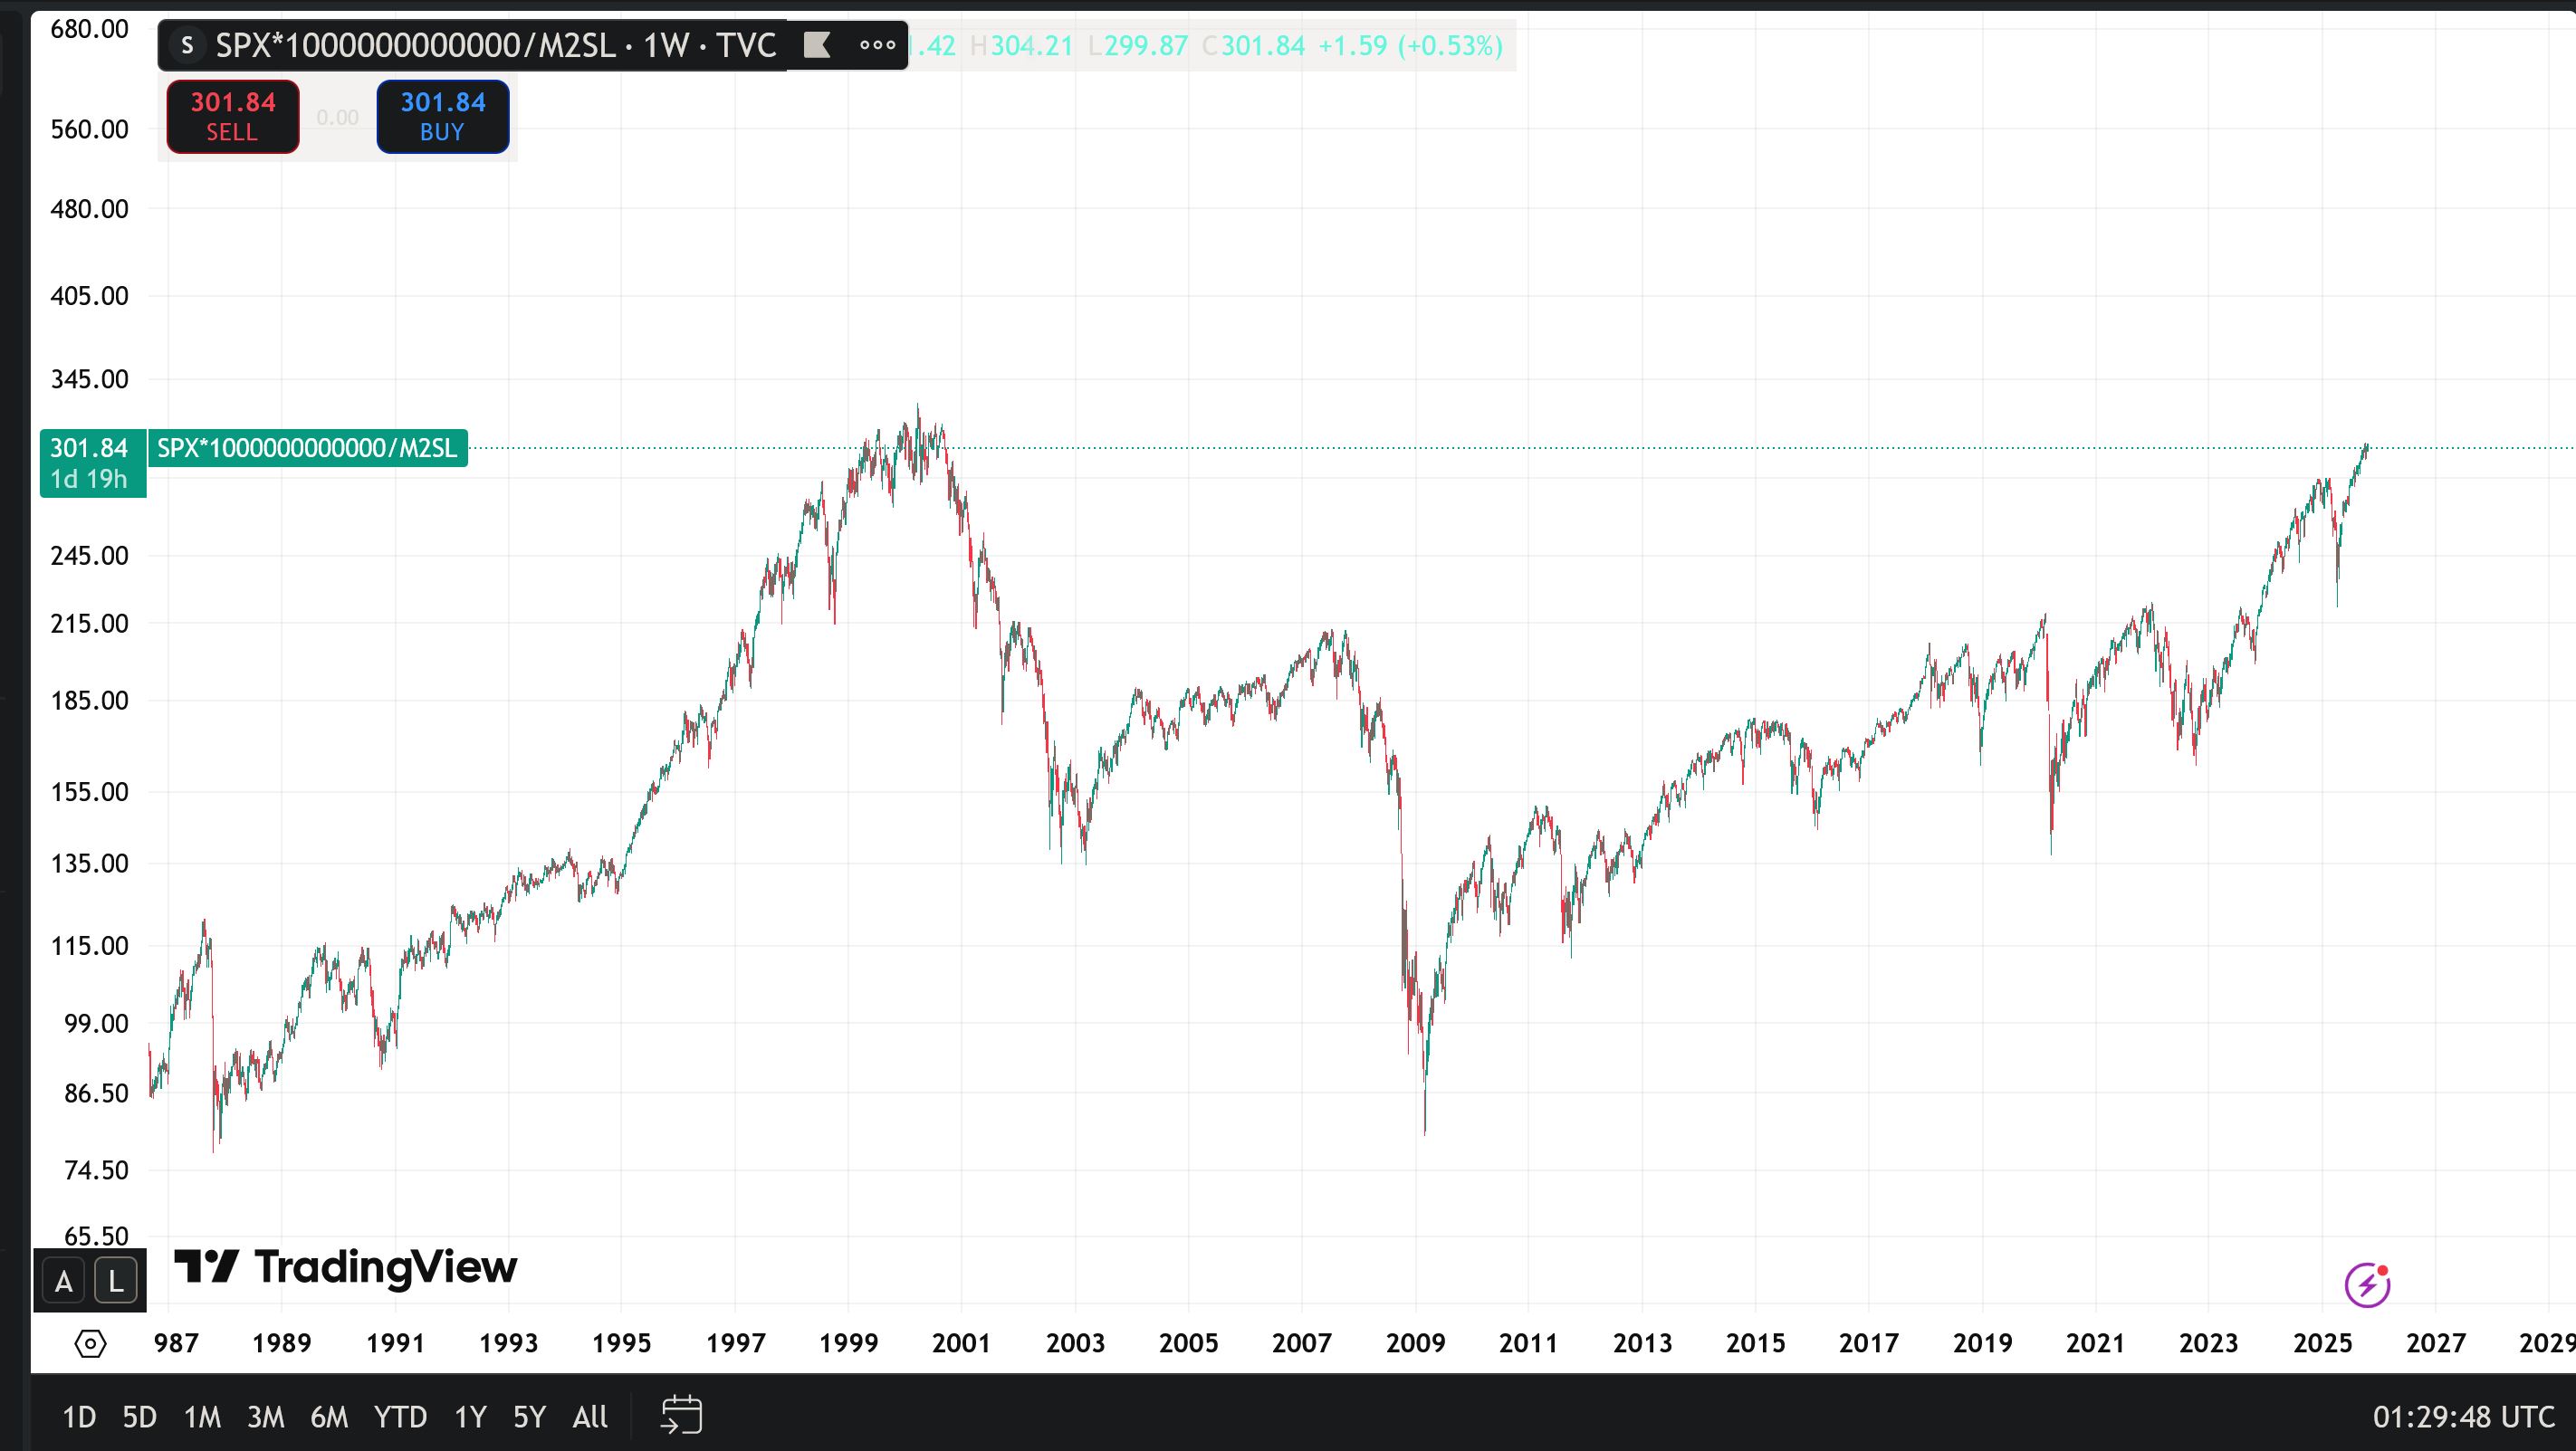Click the 01:29:48 UTC timezone selector
Viewport: 2576px width, 1451px height.
click(x=2463, y=1417)
